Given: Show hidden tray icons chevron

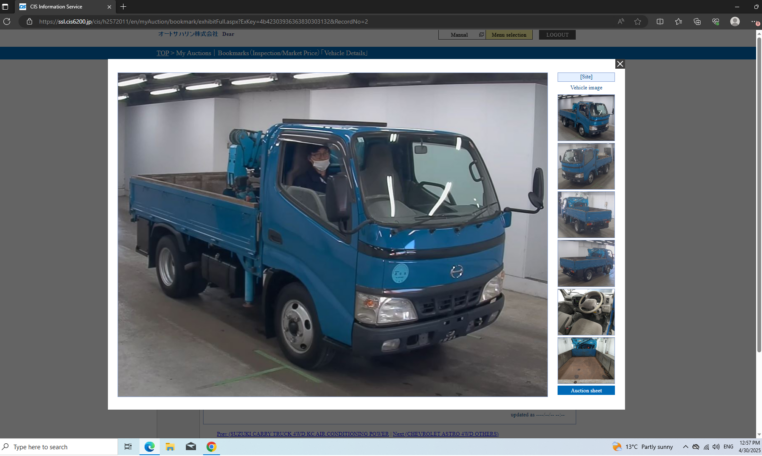Looking at the screenshot, I should (x=685, y=447).
